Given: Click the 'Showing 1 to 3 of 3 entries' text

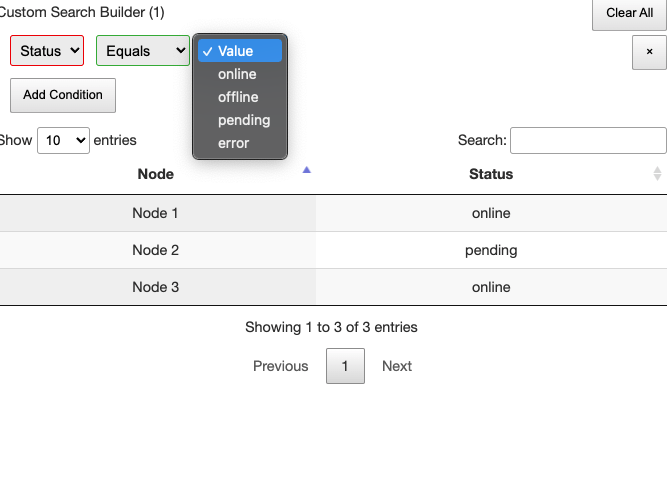Looking at the screenshot, I should pyautogui.click(x=331, y=327).
